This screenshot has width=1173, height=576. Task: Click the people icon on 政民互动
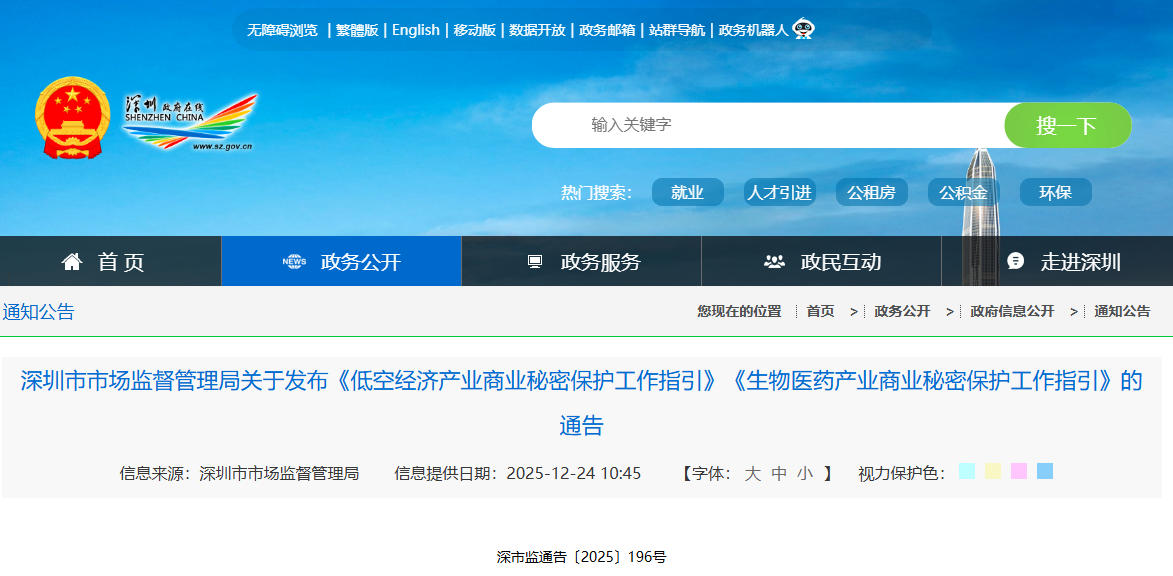click(x=772, y=260)
